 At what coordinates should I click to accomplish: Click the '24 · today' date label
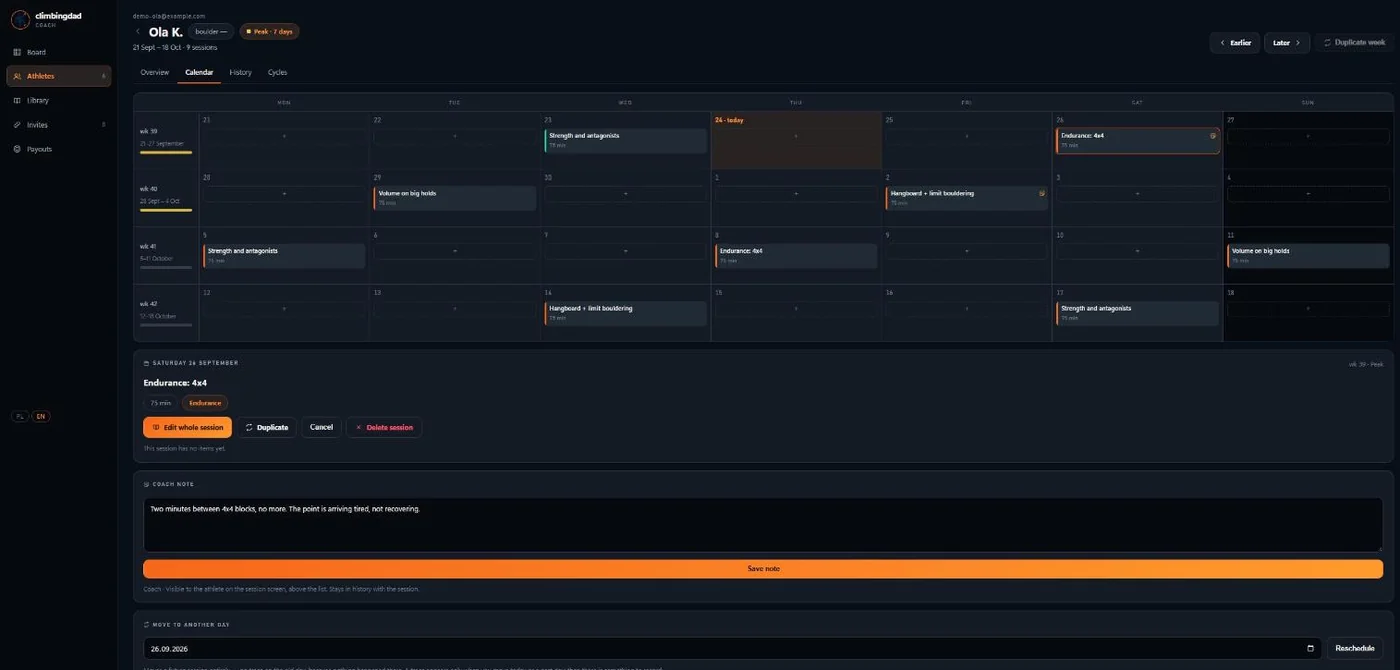(729, 120)
